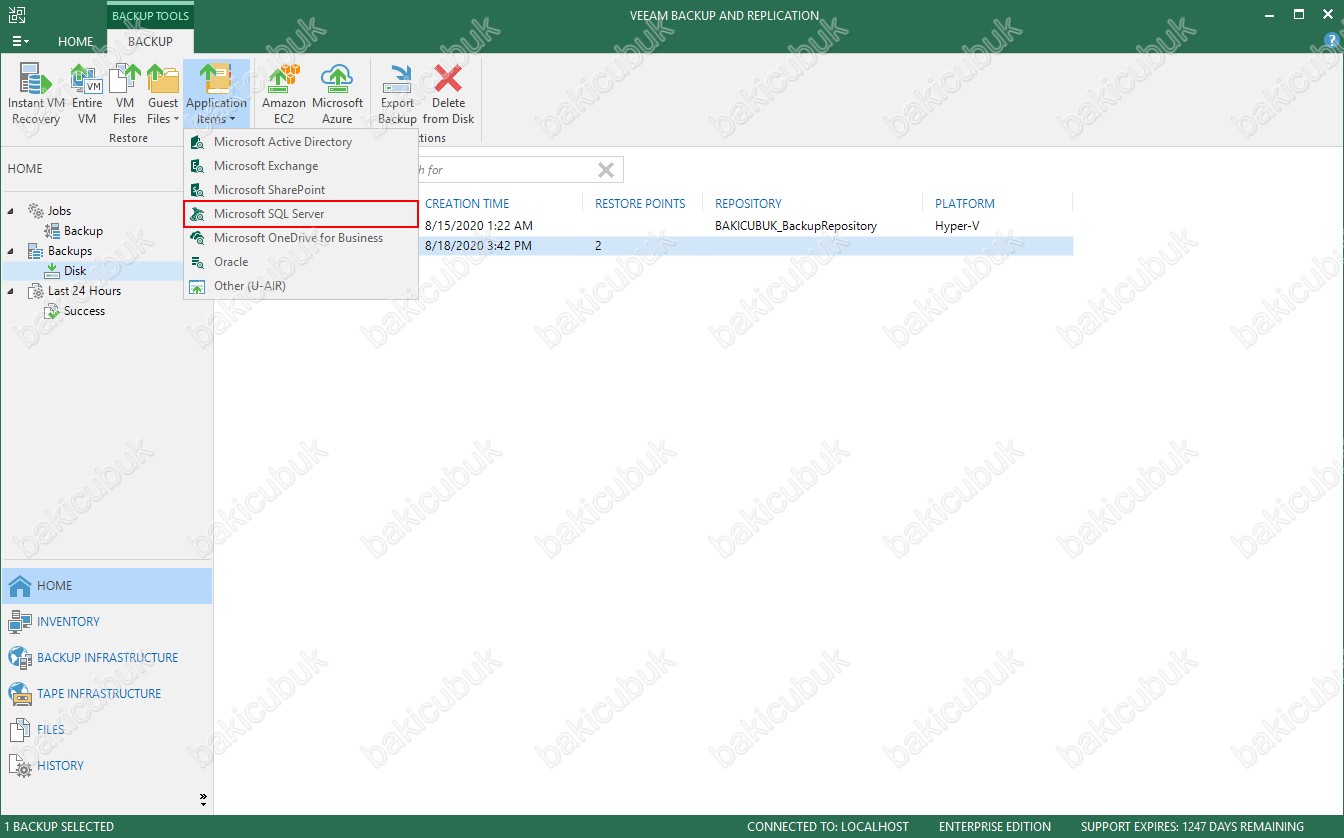Viewport: 1344px width, 838px height.
Task: Select Microsoft Active Directory menu entry
Action: [300, 142]
